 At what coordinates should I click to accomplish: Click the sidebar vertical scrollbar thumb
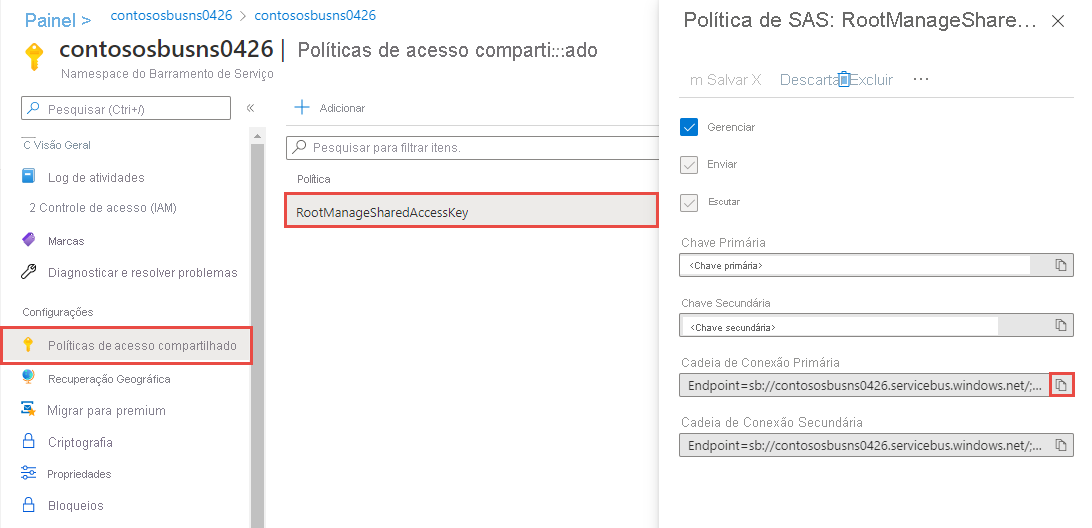(x=257, y=336)
